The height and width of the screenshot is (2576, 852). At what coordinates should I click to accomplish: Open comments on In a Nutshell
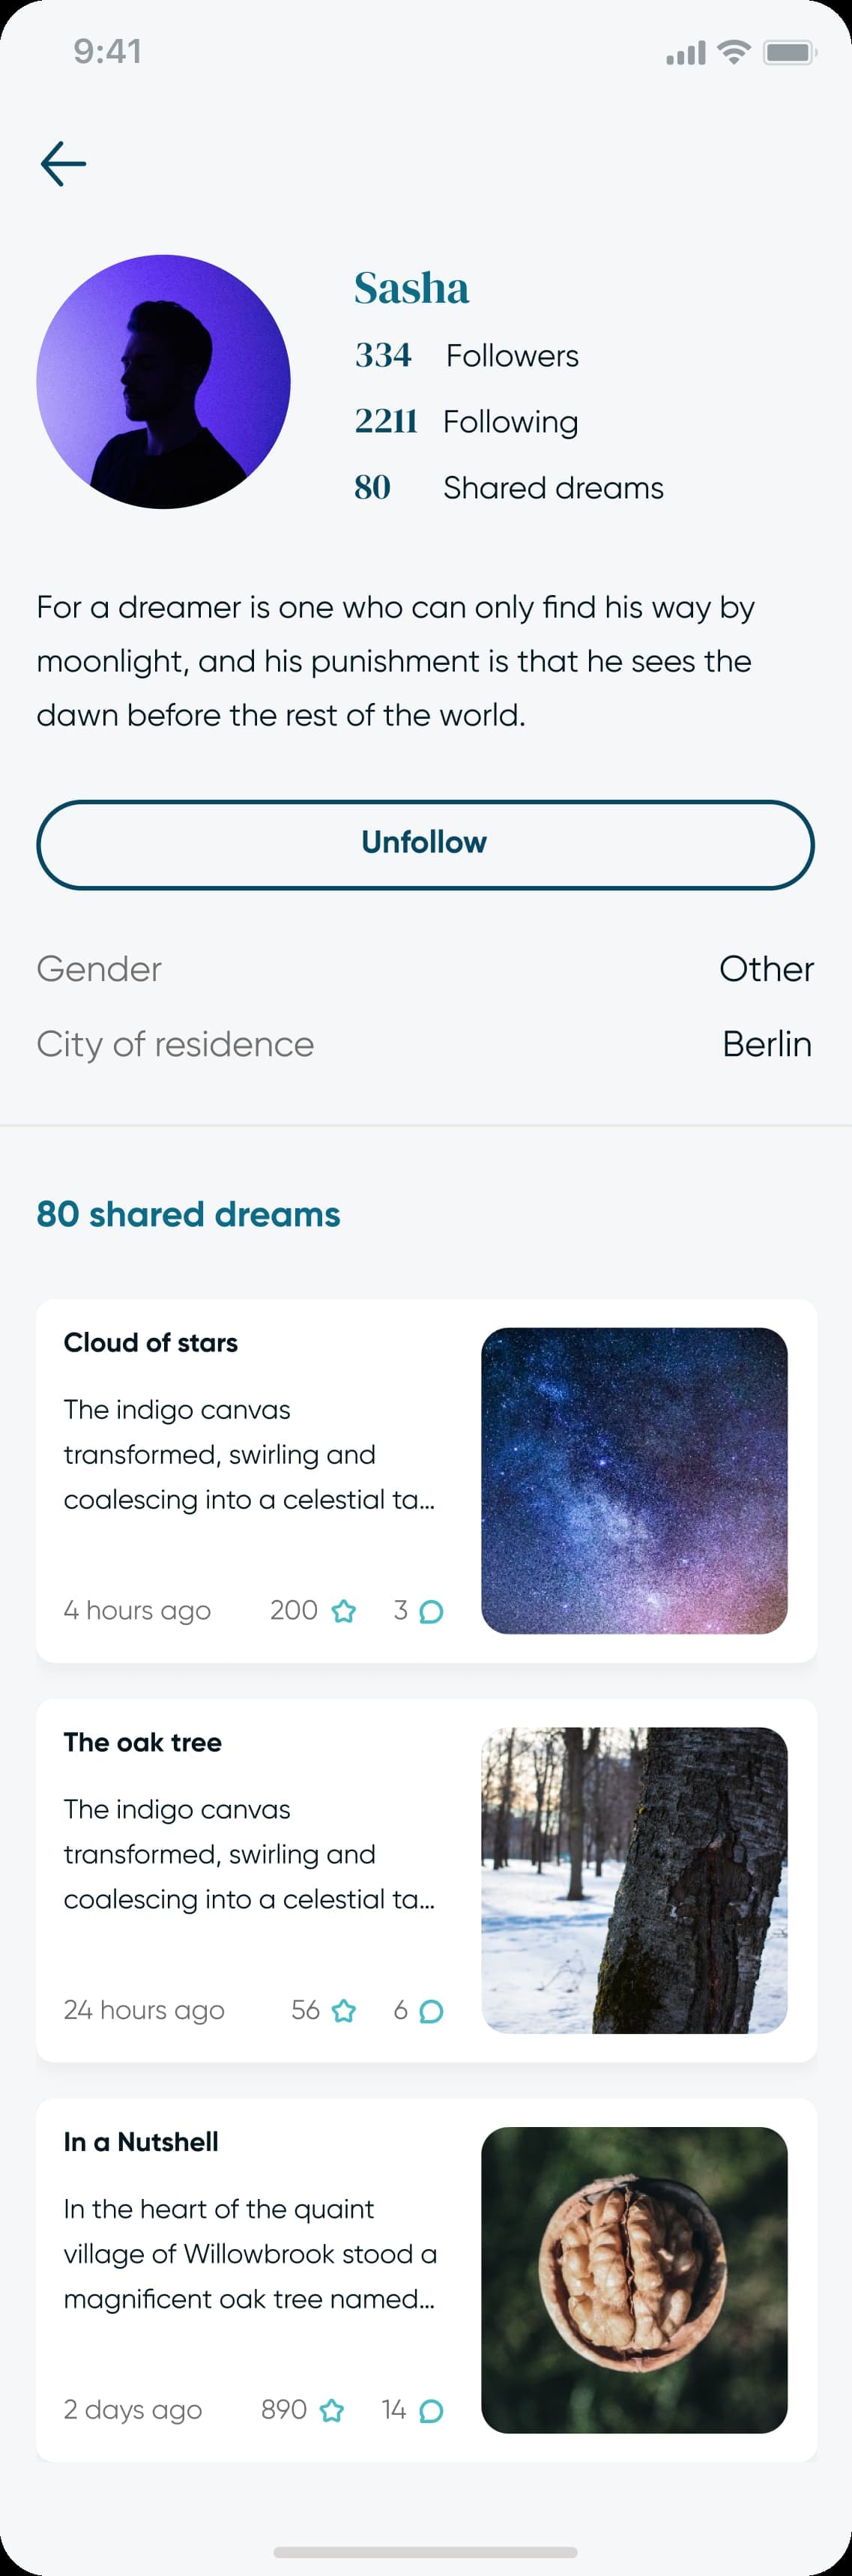(431, 2410)
